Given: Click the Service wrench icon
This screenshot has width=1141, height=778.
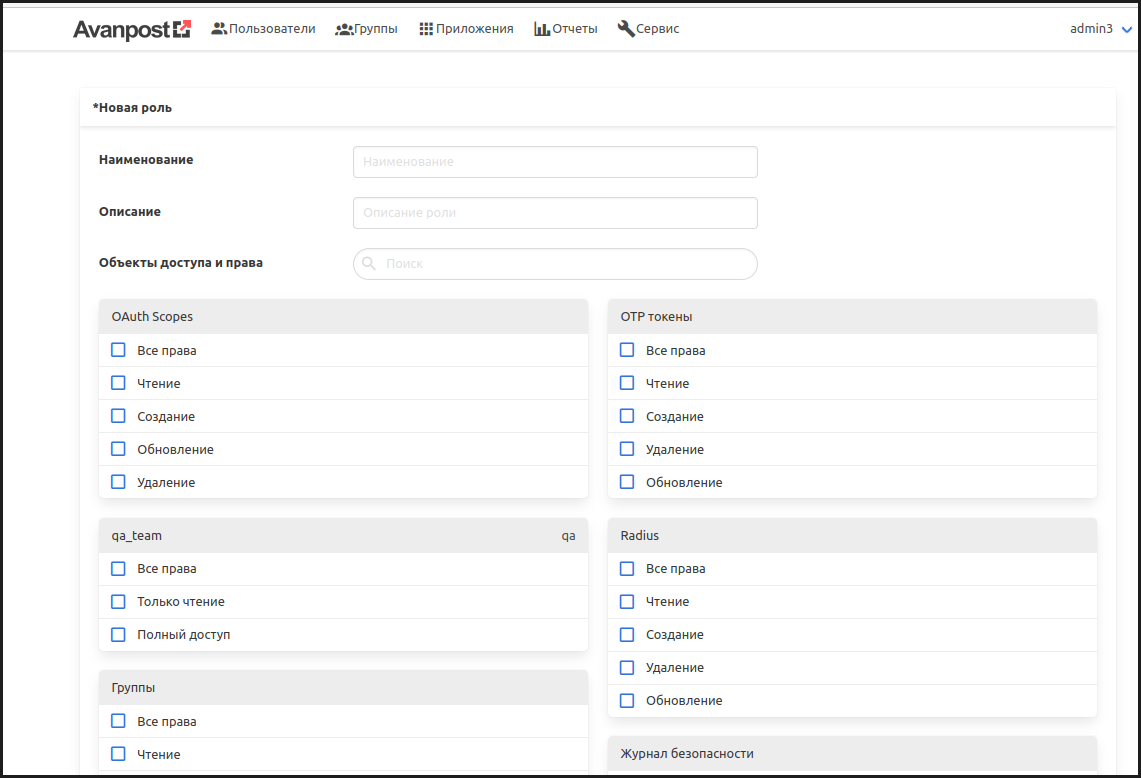Looking at the screenshot, I should (626, 29).
